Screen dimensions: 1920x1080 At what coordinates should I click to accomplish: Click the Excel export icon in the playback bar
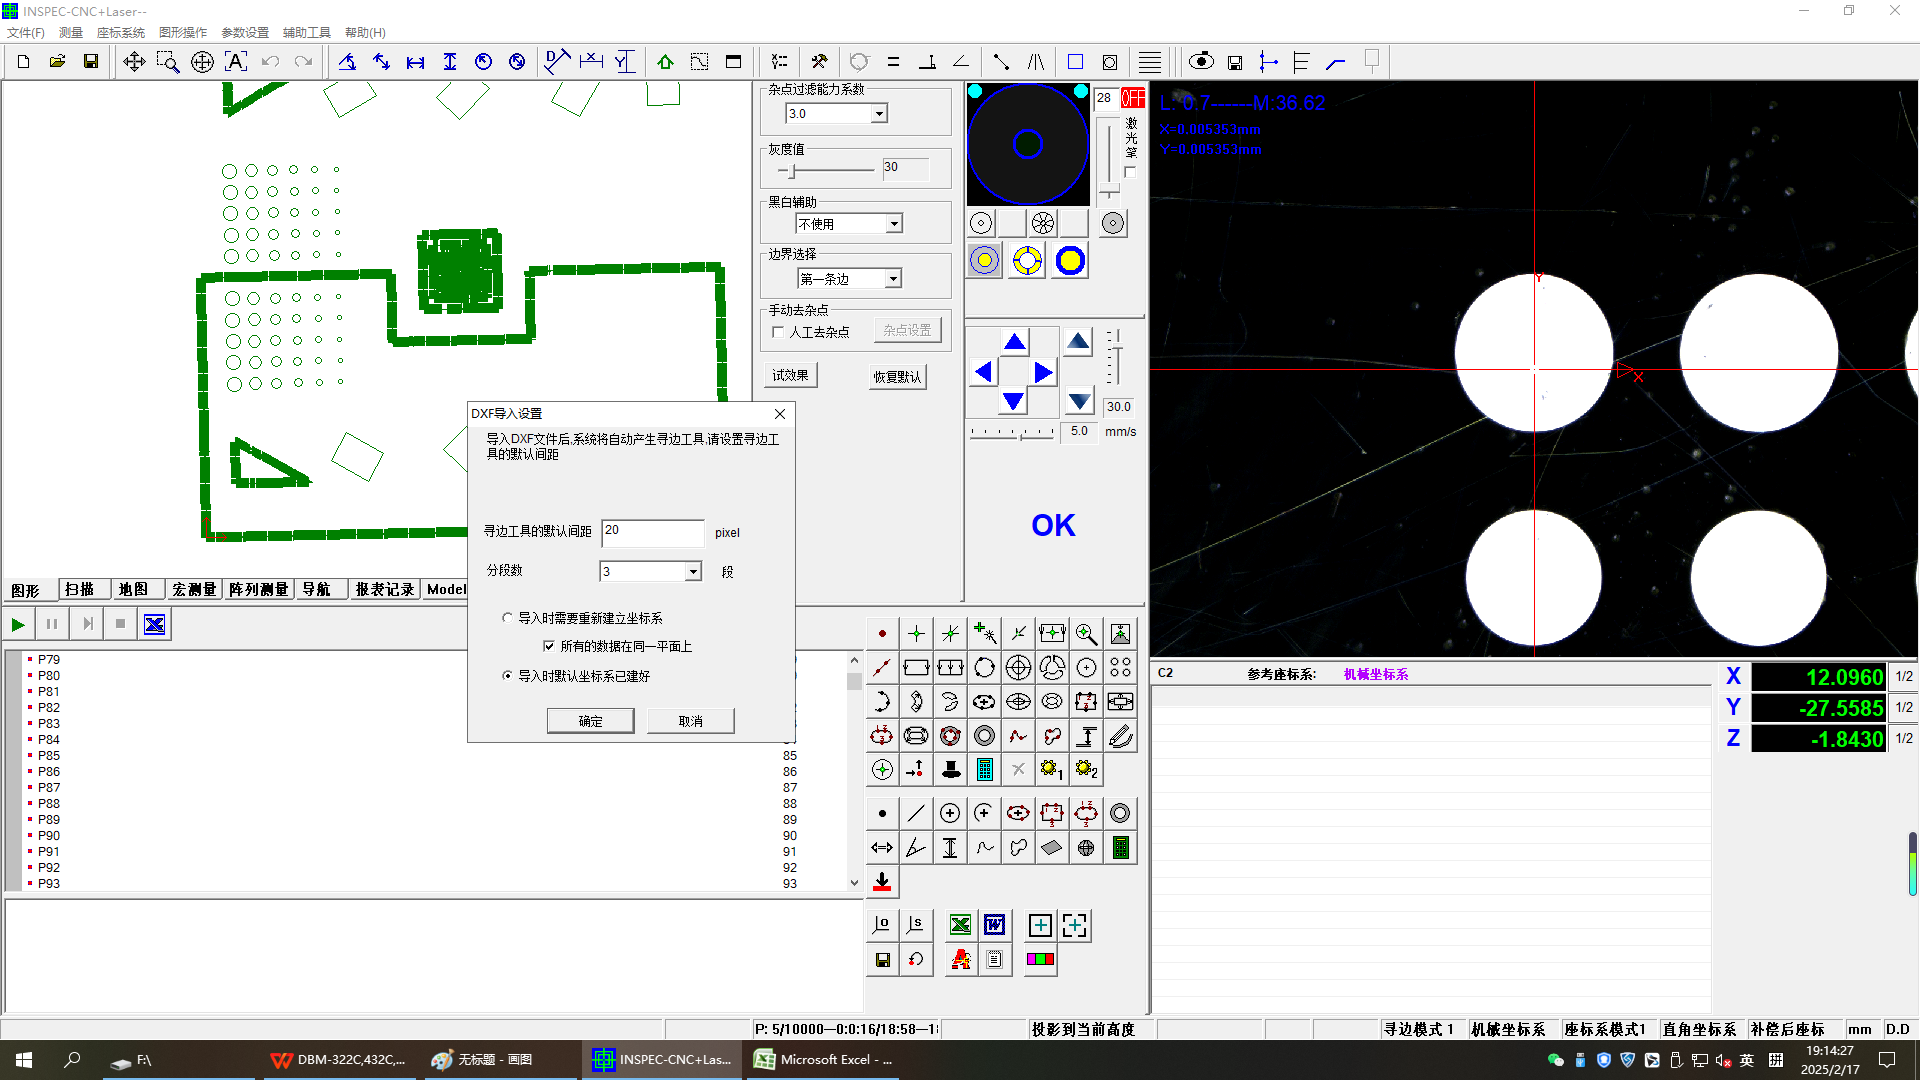(x=154, y=624)
